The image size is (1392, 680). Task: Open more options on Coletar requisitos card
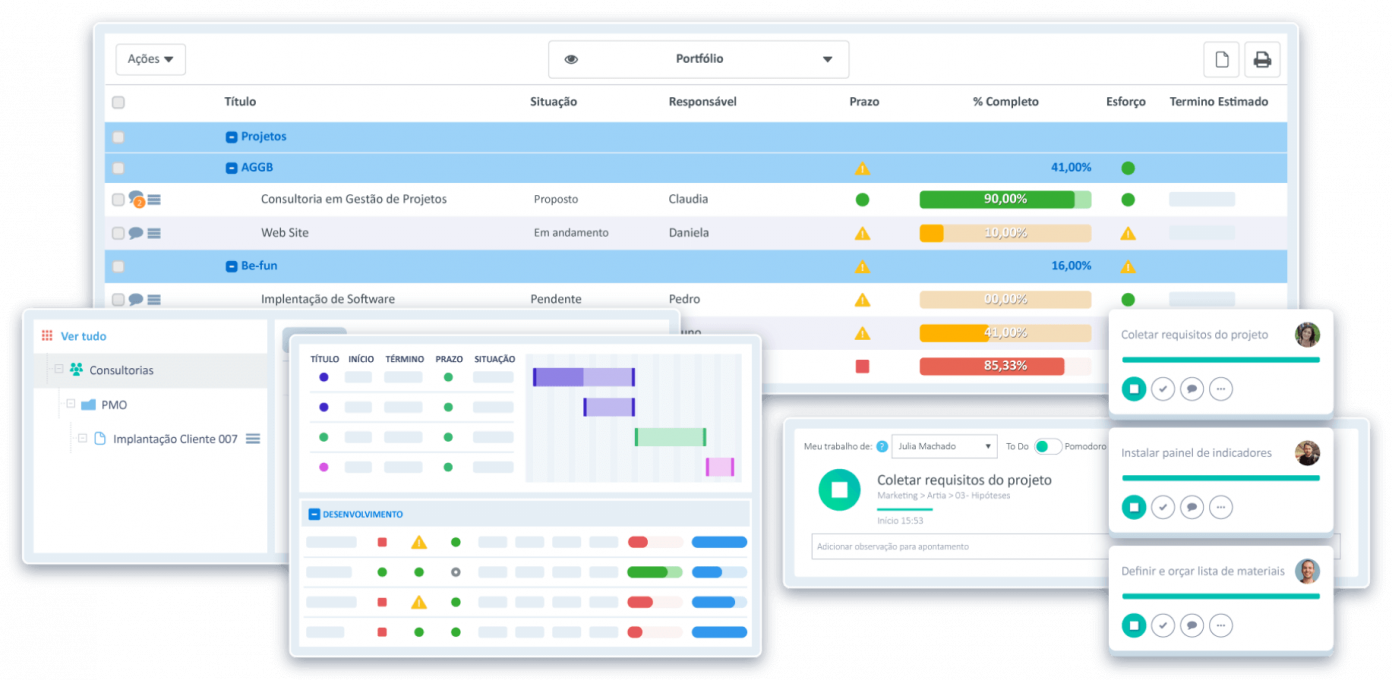[x=1220, y=389]
